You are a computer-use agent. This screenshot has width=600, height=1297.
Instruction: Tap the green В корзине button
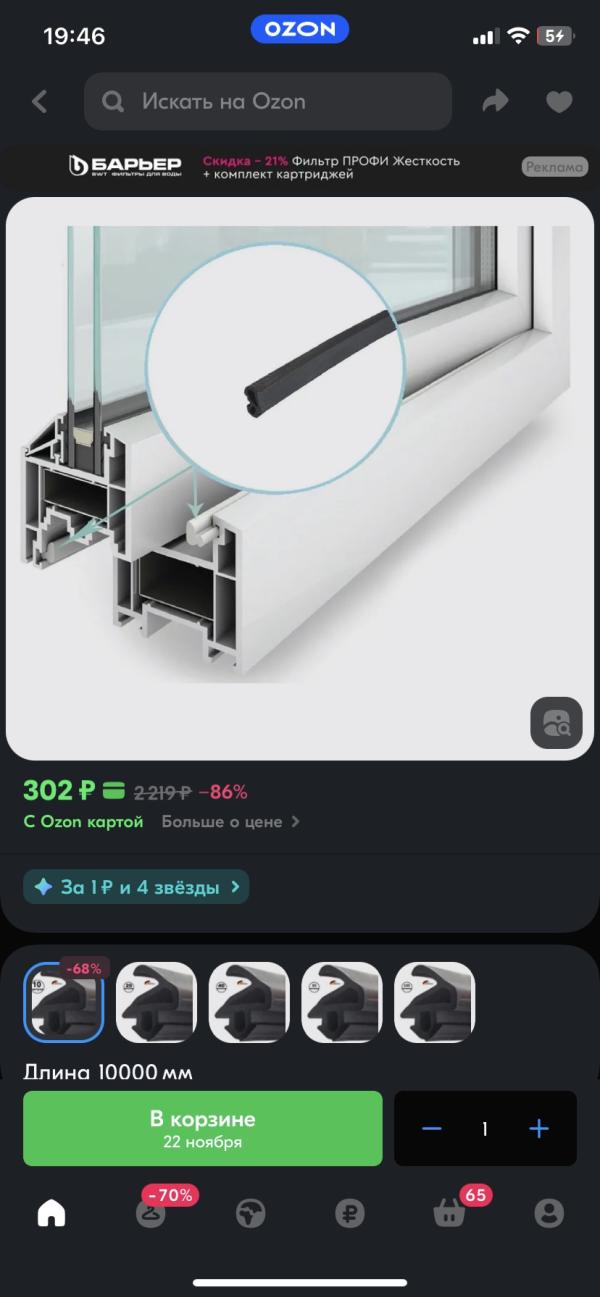[203, 1129]
